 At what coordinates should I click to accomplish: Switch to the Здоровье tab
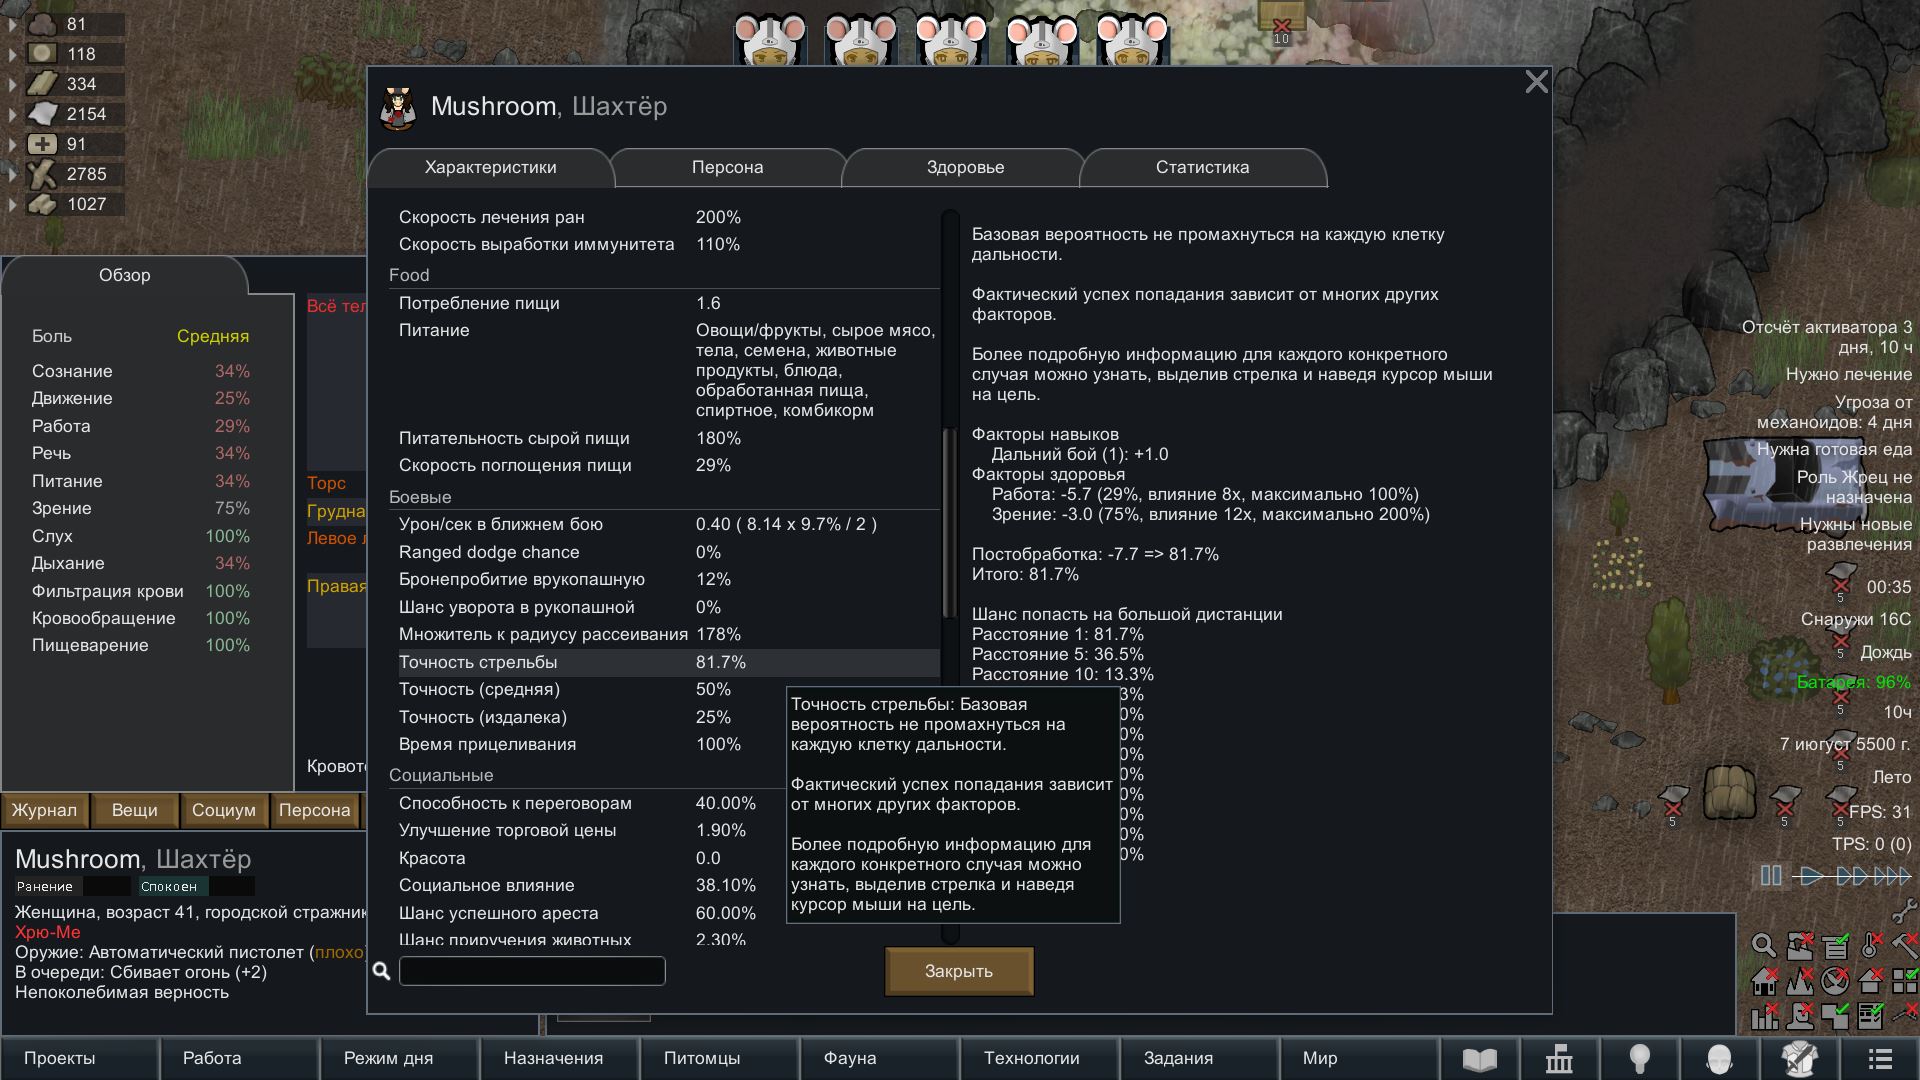pos(965,167)
